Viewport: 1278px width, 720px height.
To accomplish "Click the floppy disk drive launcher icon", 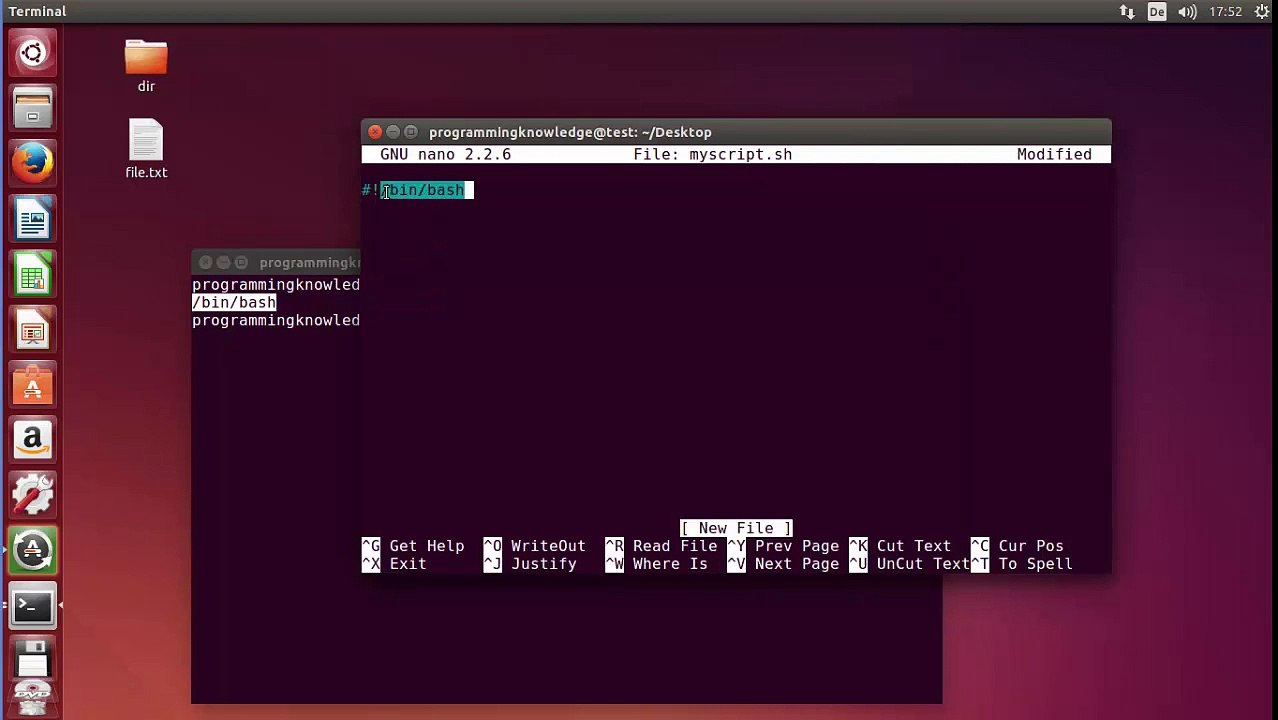I will tap(32, 660).
